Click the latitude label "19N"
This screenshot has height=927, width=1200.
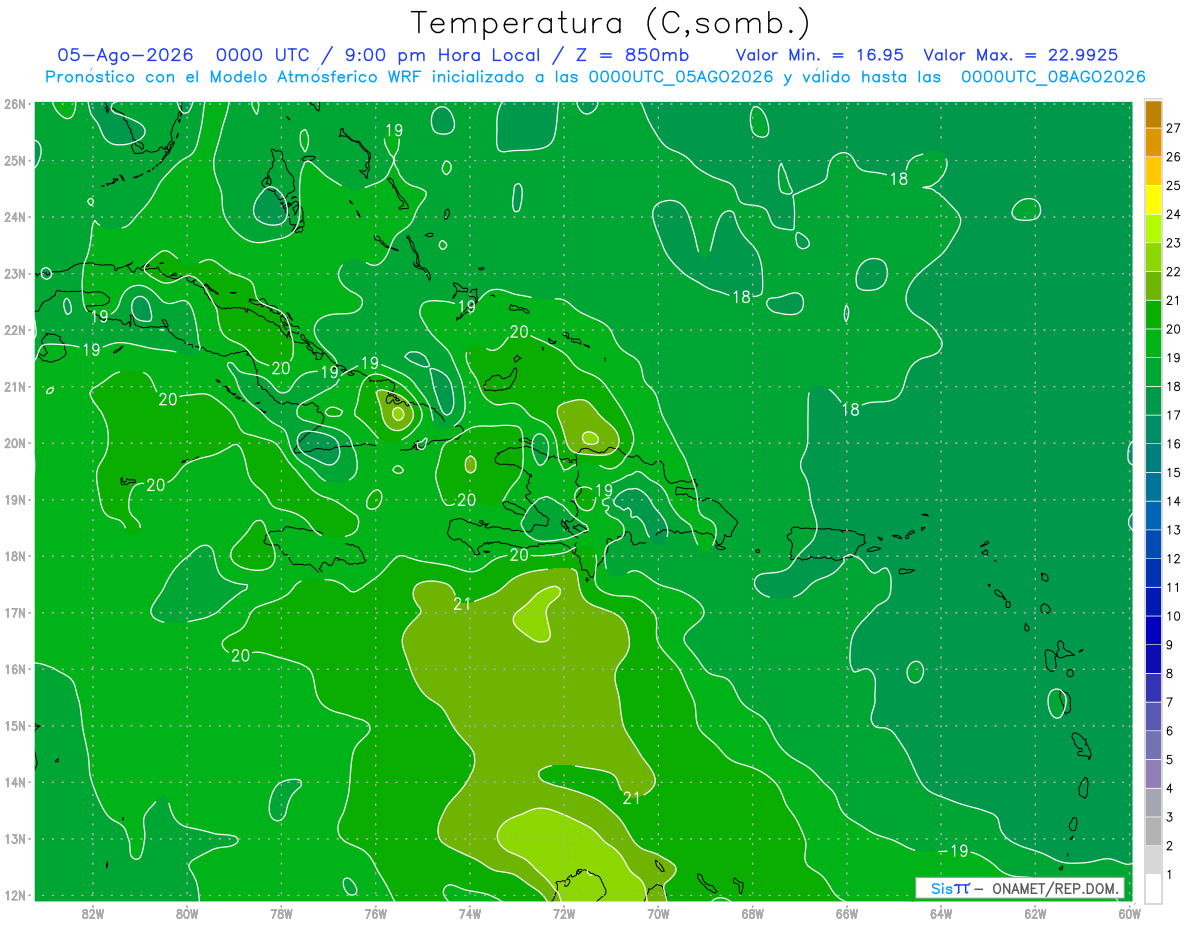[15, 500]
